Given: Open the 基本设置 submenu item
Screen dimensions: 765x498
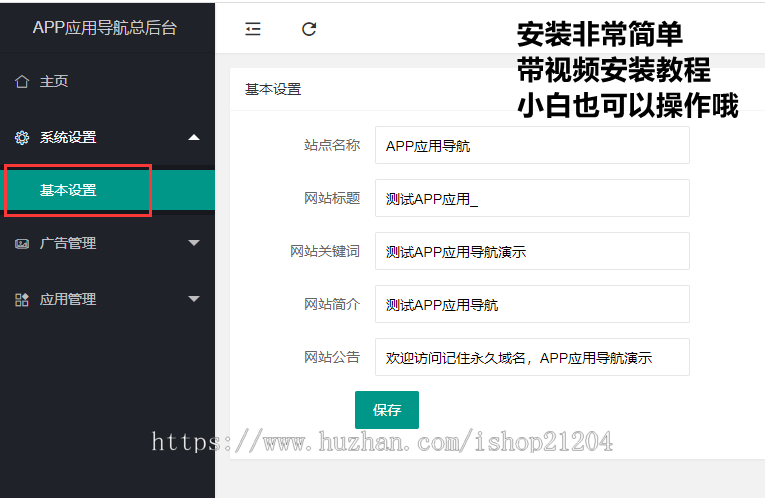Looking at the screenshot, I should pyautogui.click(x=107, y=190).
